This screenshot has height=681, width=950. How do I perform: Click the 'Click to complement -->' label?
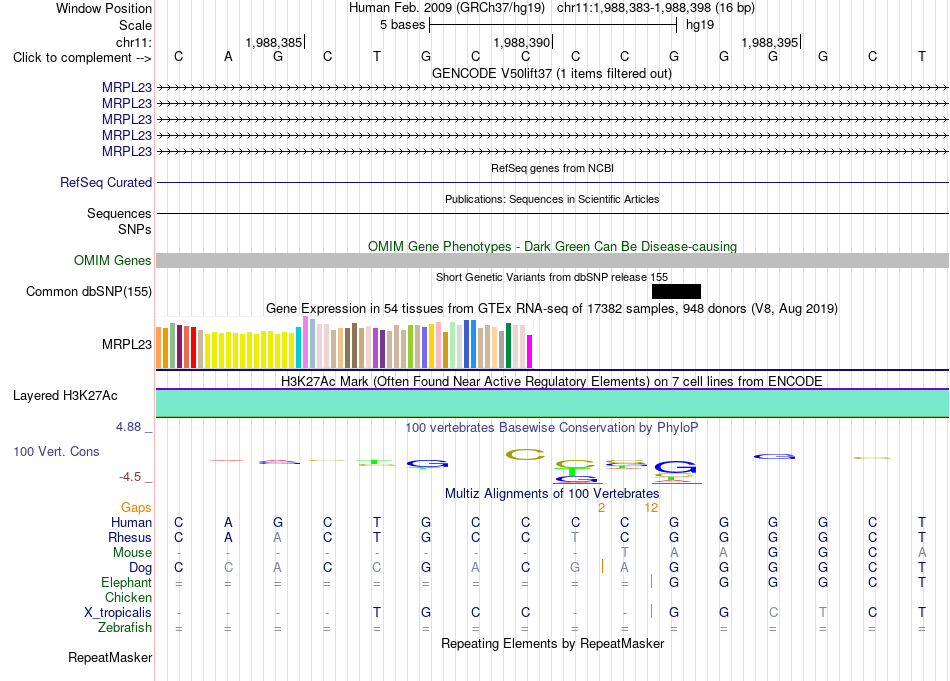[82, 58]
